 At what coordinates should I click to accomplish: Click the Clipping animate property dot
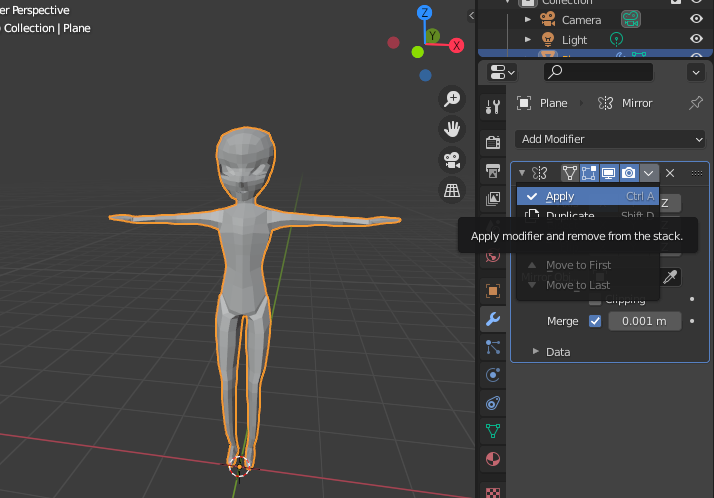pyautogui.click(x=692, y=299)
